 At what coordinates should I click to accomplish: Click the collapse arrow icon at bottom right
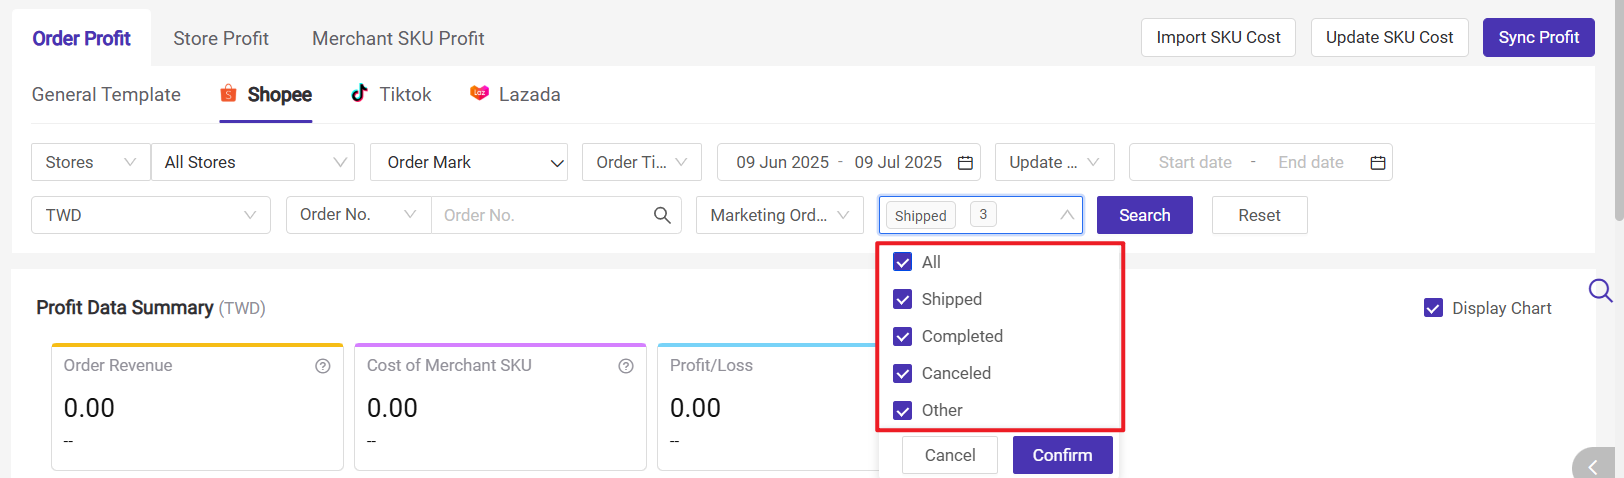pos(1593,466)
